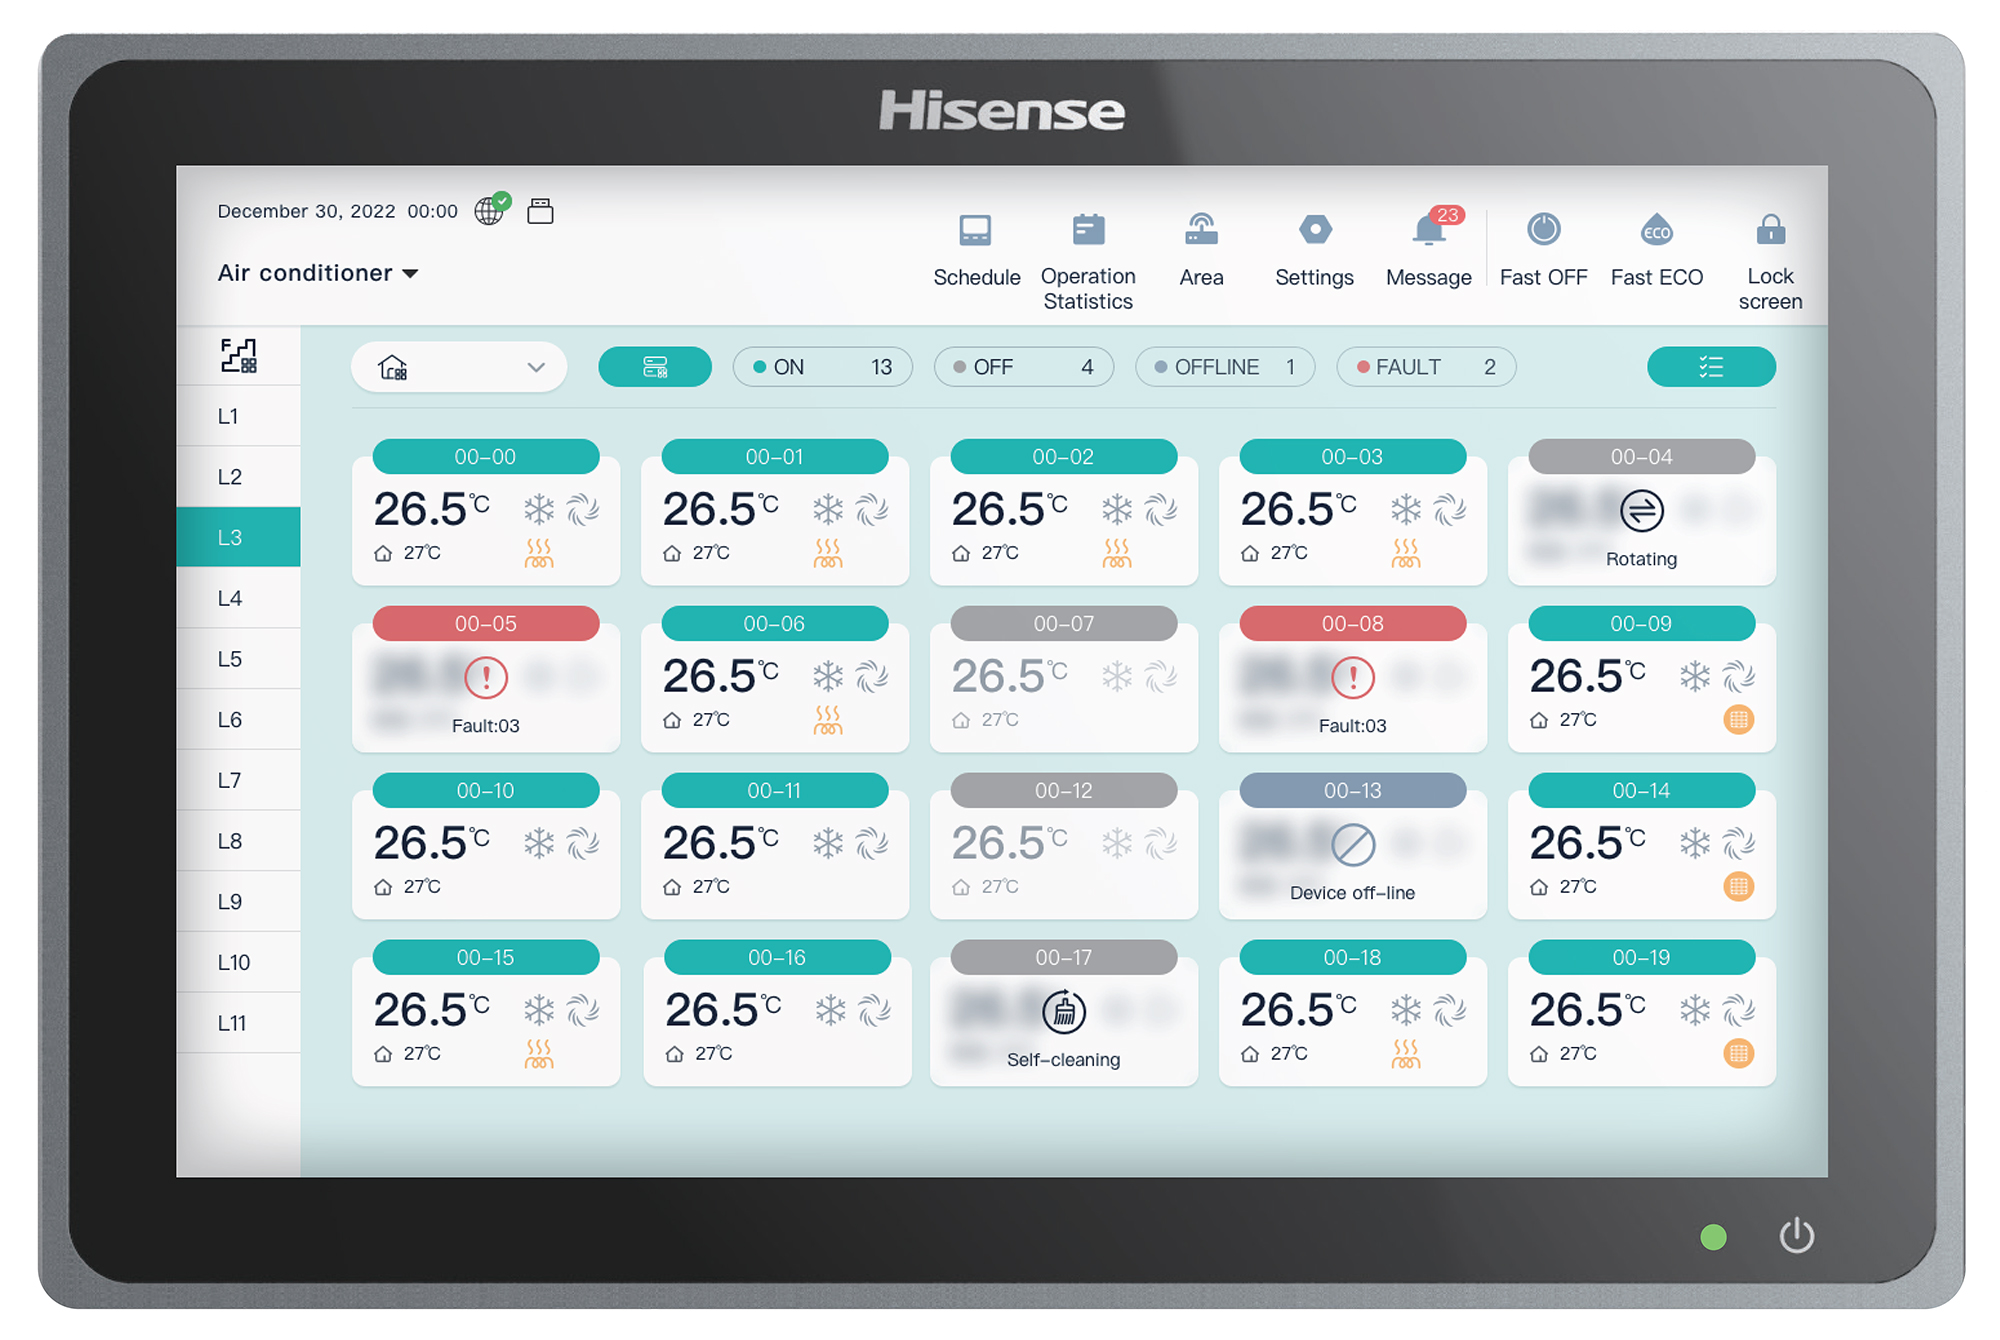
Task: Open the Schedule icon
Action: [975, 232]
